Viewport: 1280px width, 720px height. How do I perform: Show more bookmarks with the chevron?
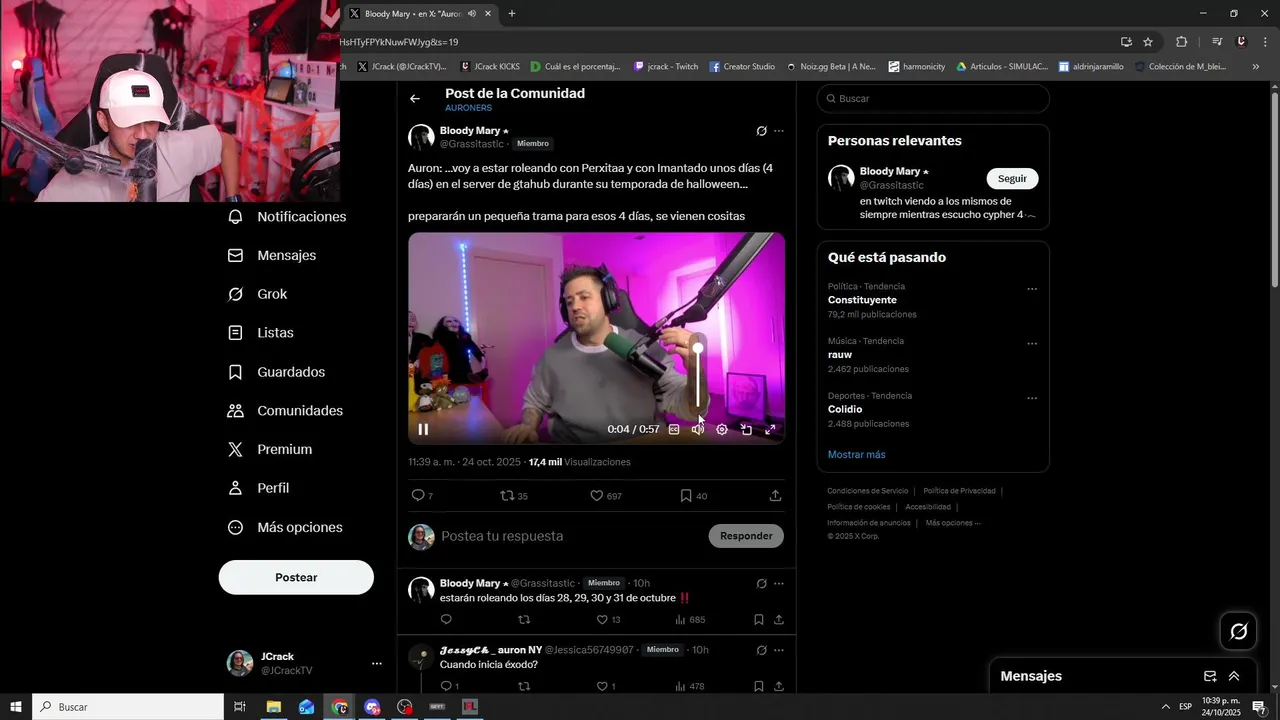(1256, 67)
